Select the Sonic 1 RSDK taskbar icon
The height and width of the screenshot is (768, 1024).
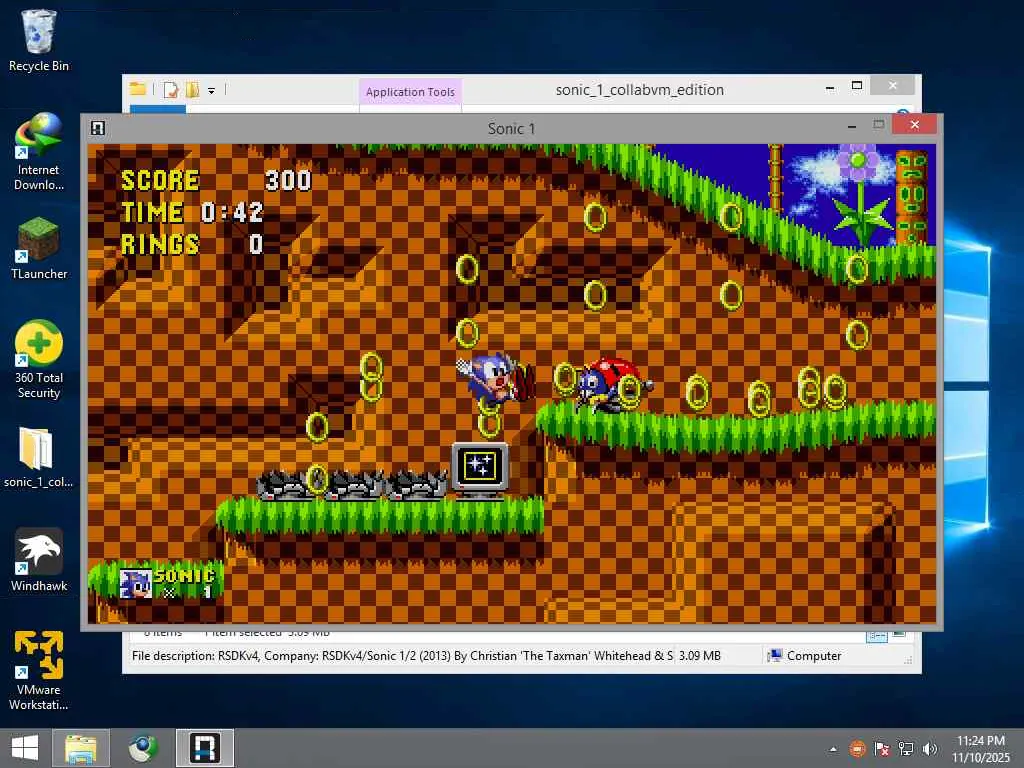[x=204, y=748]
